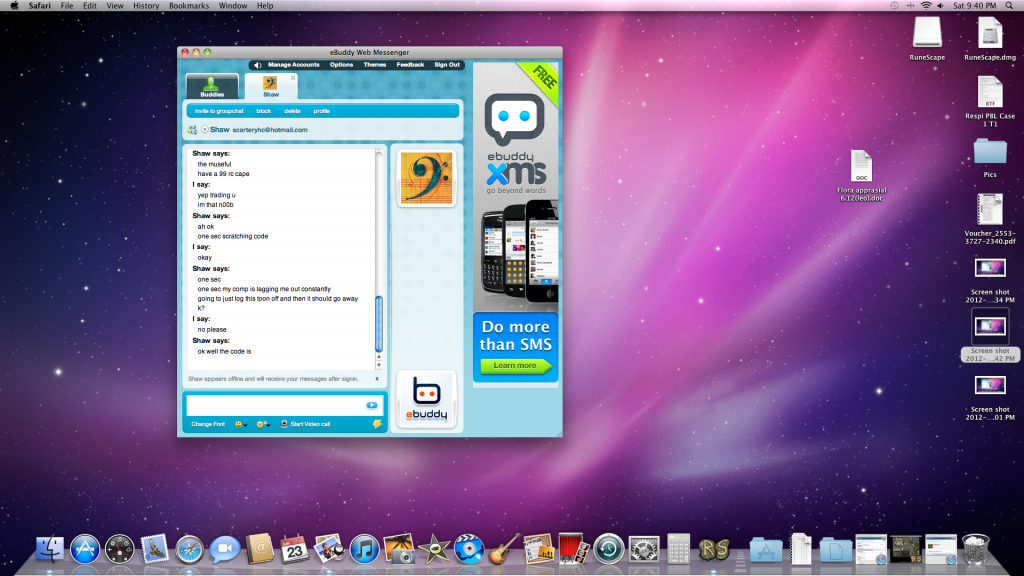Image resolution: width=1024 pixels, height=576 pixels.
Task: Open the Apple menu
Action: pos(14,6)
